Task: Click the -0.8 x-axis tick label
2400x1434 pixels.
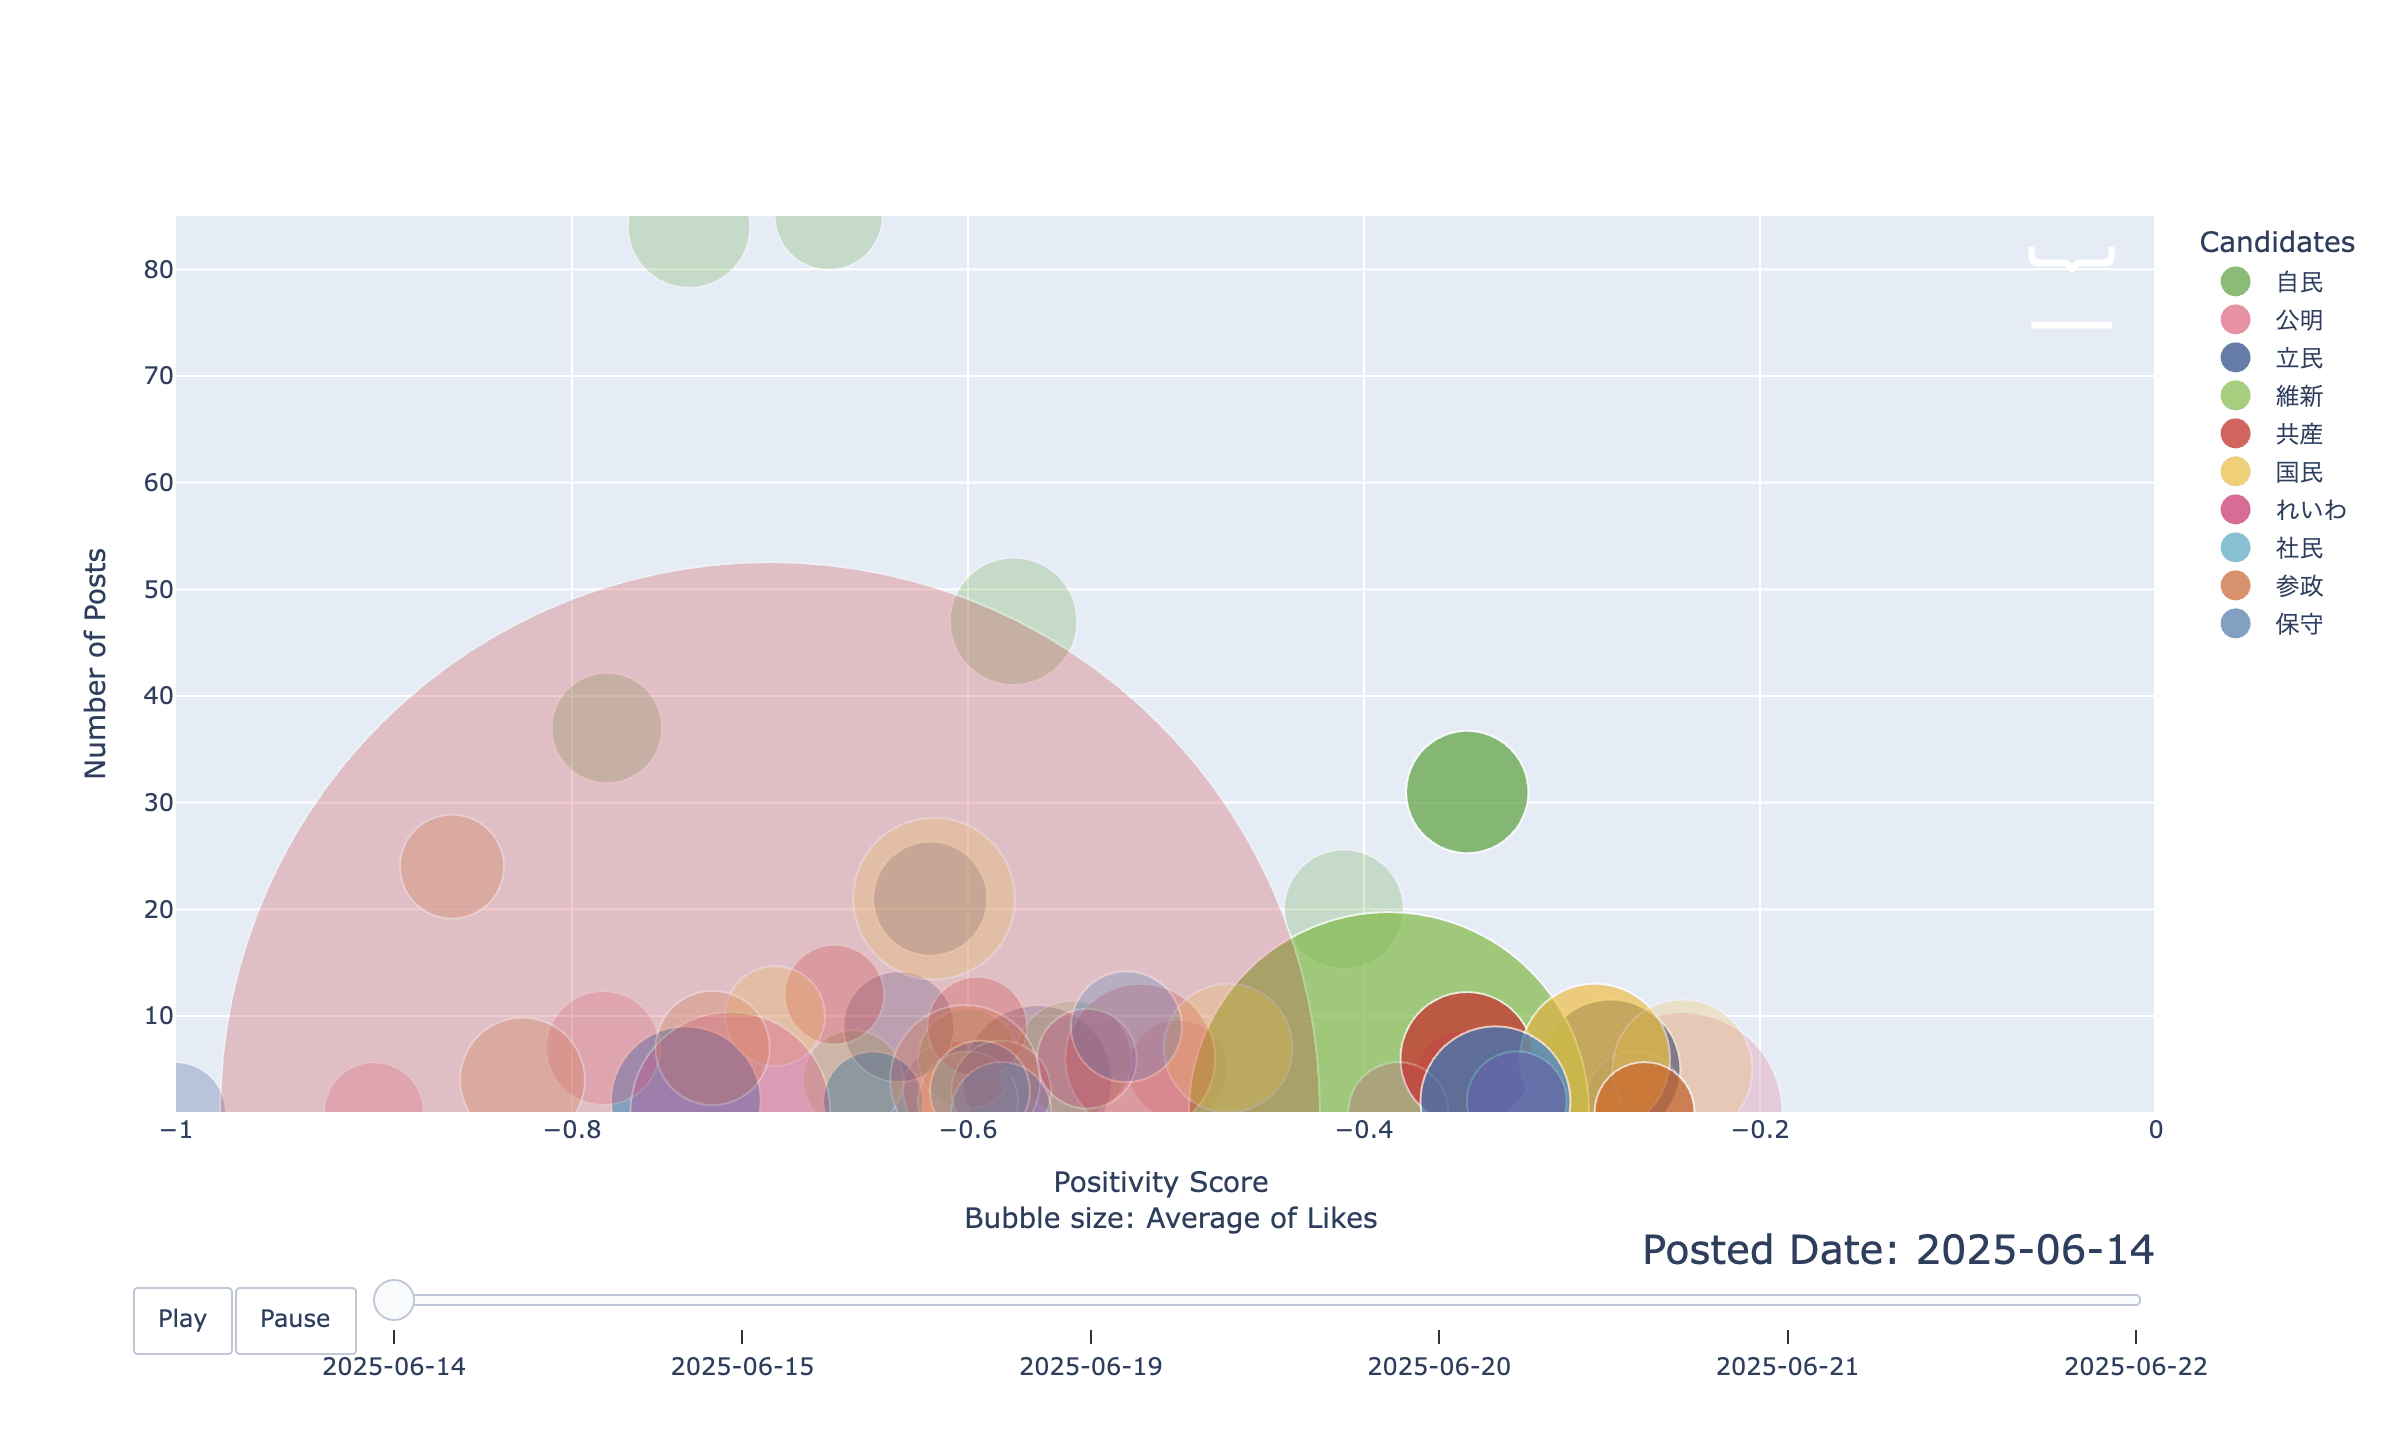Action: tap(572, 1130)
